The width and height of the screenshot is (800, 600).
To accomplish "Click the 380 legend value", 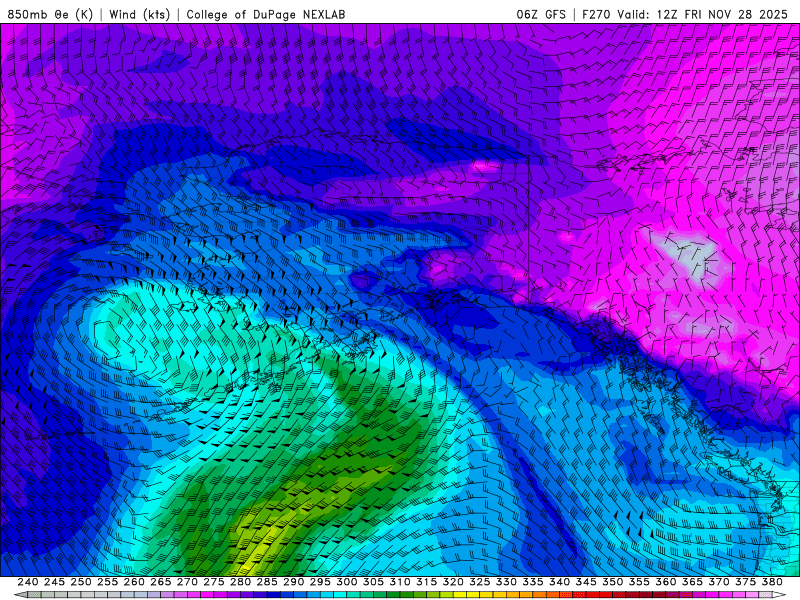I will [x=772, y=582].
